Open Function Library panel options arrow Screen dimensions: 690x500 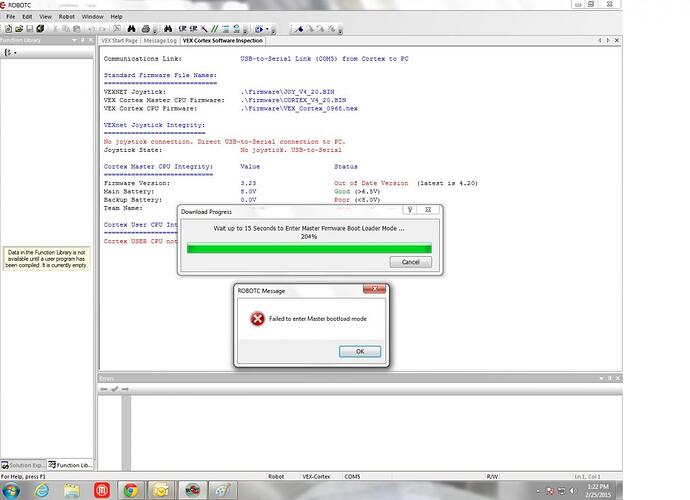pyautogui.click(x=74, y=40)
